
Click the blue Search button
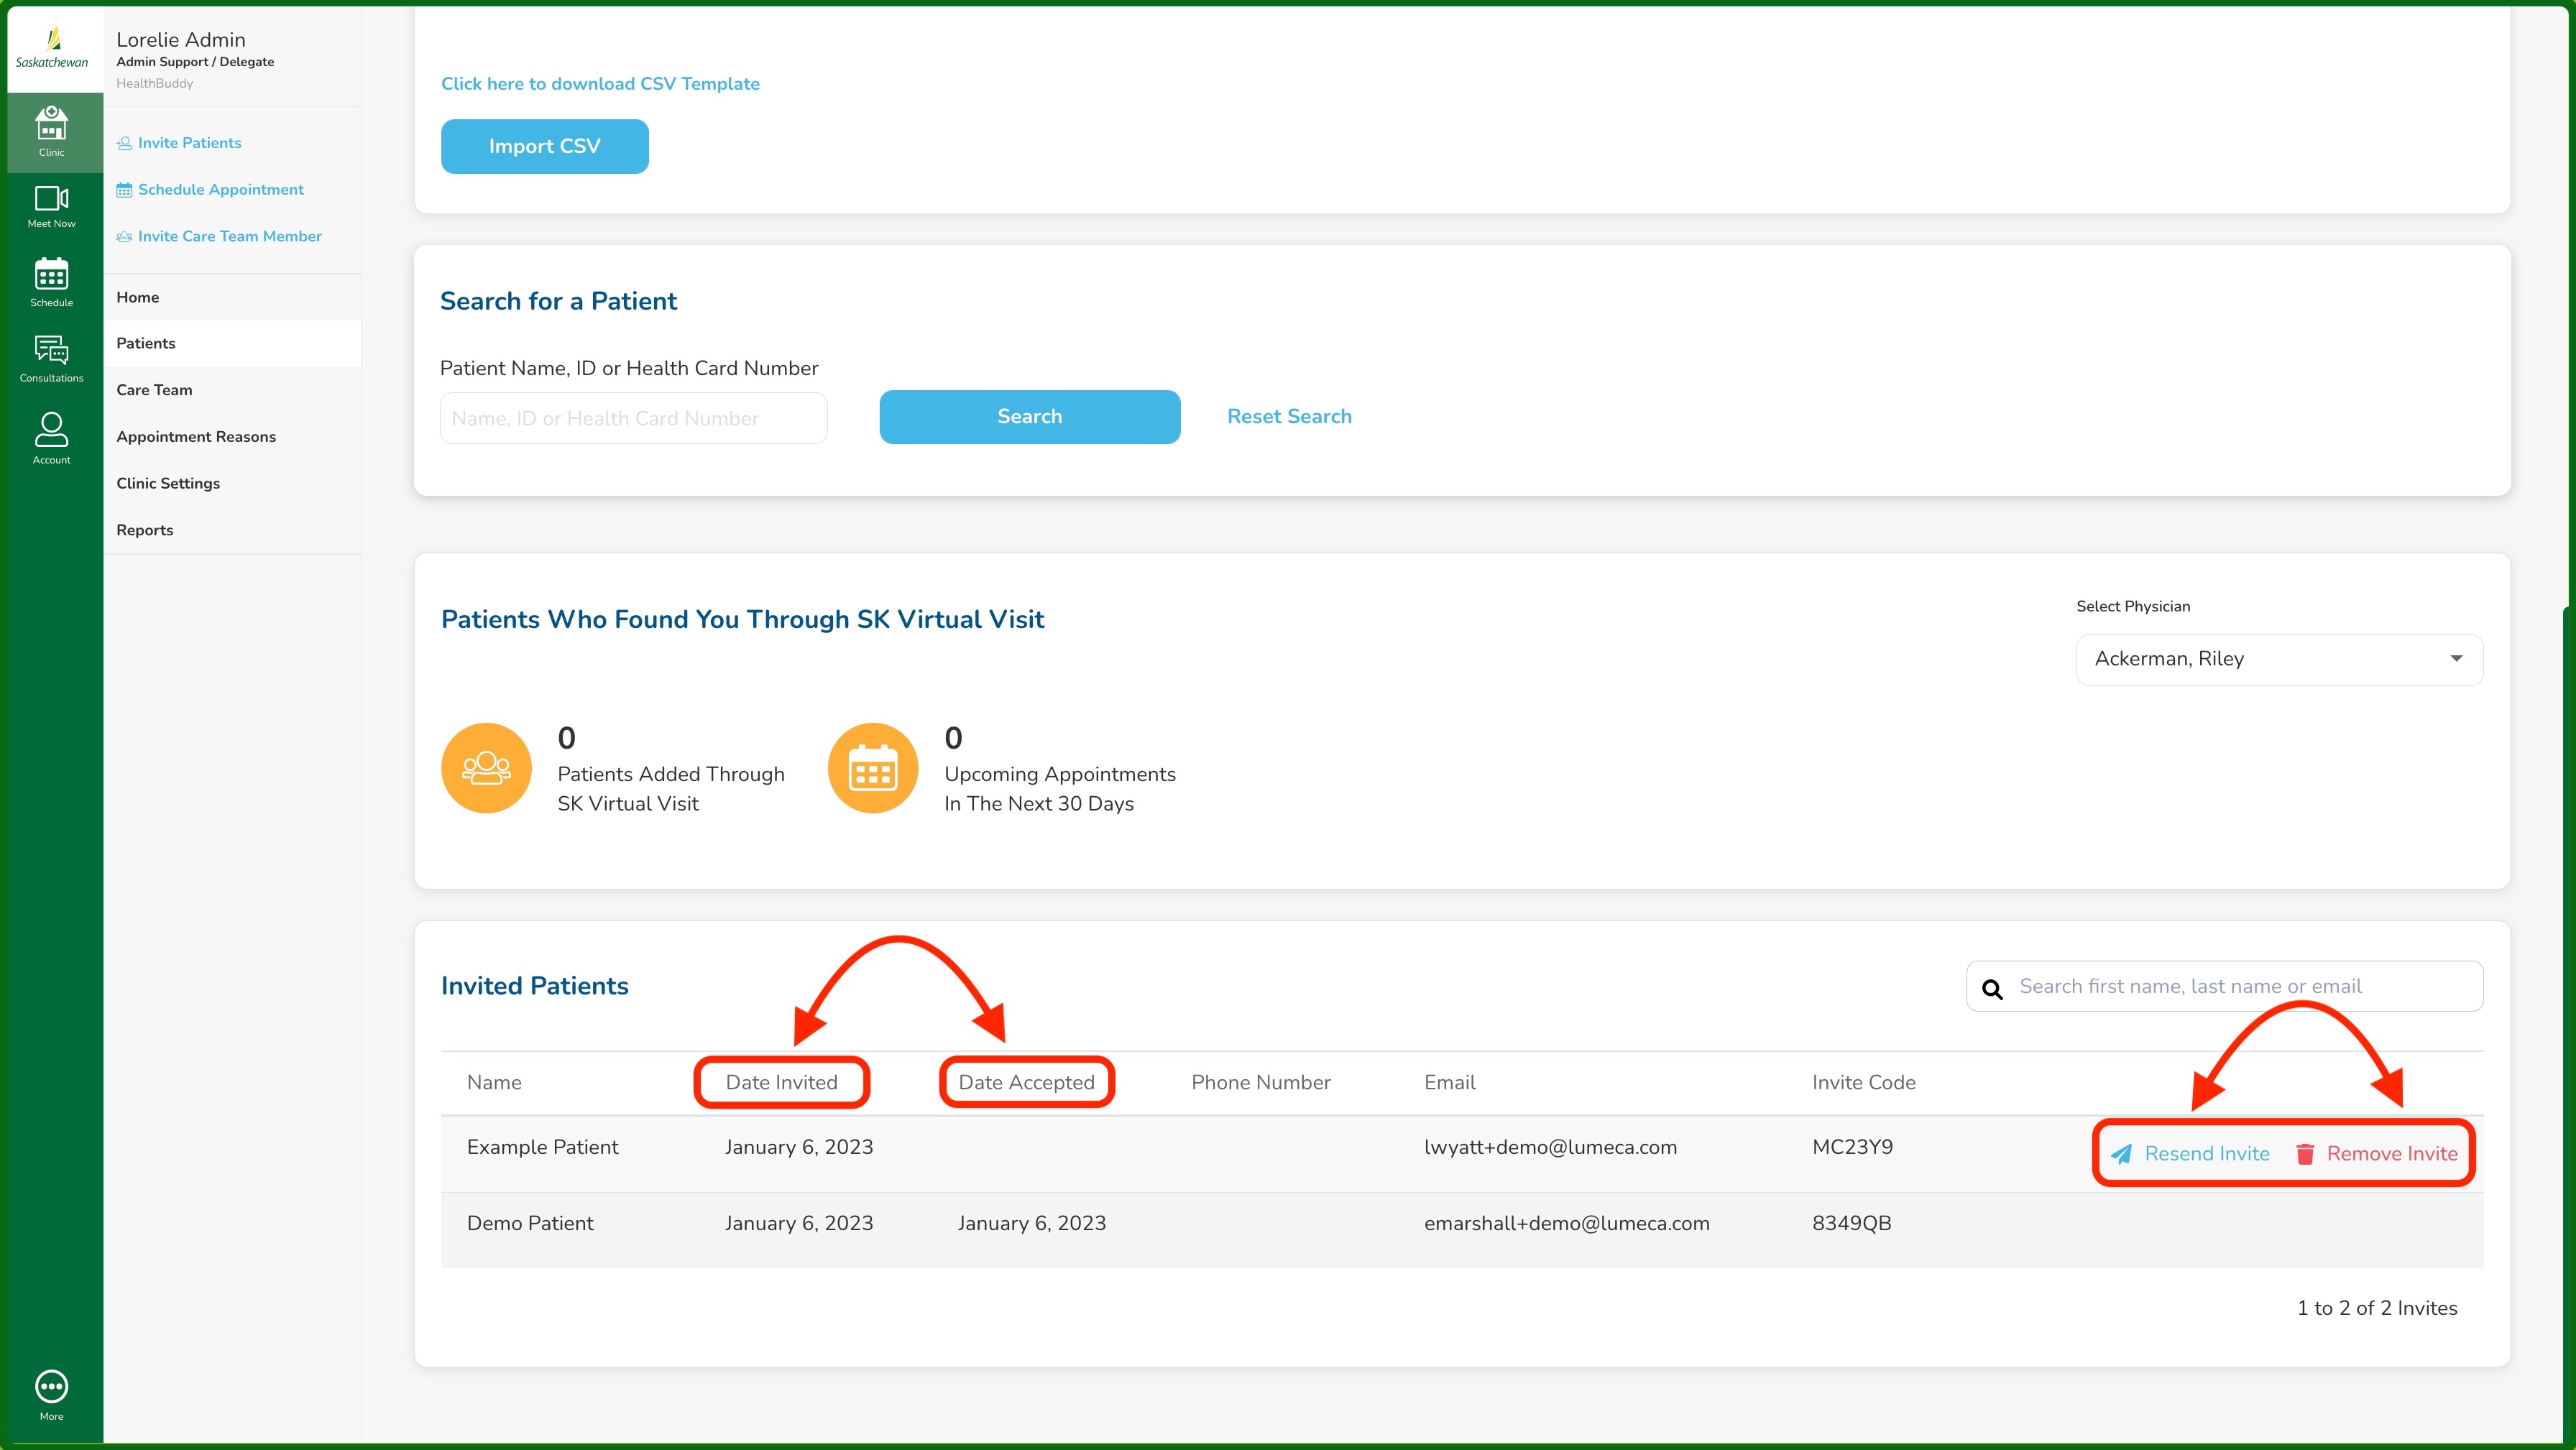click(1029, 416)
